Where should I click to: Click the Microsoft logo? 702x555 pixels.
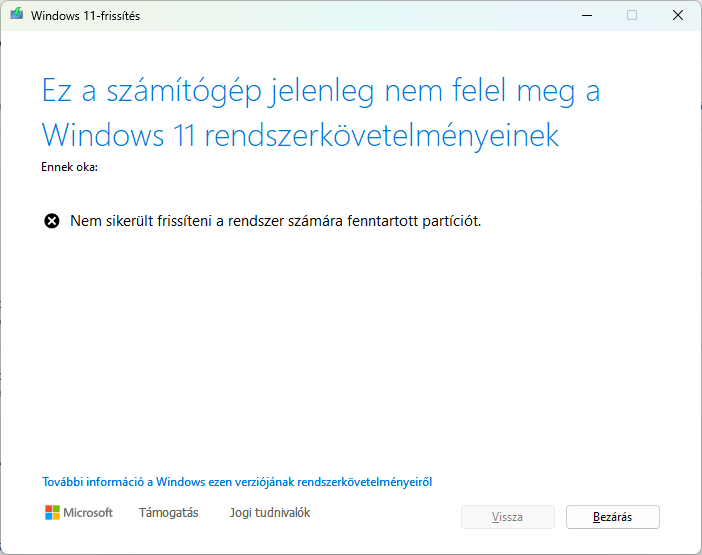pyautogui.click(x=79, y=512)
